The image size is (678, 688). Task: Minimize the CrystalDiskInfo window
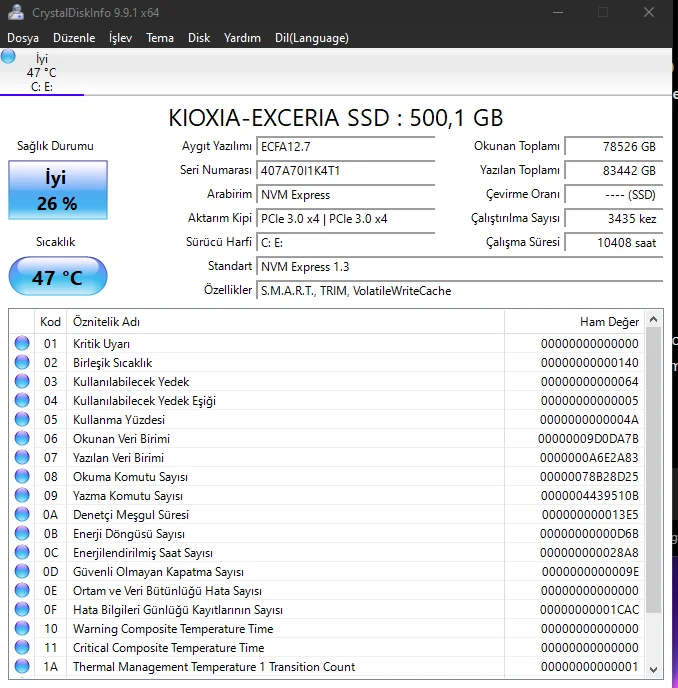click(558, 12)
